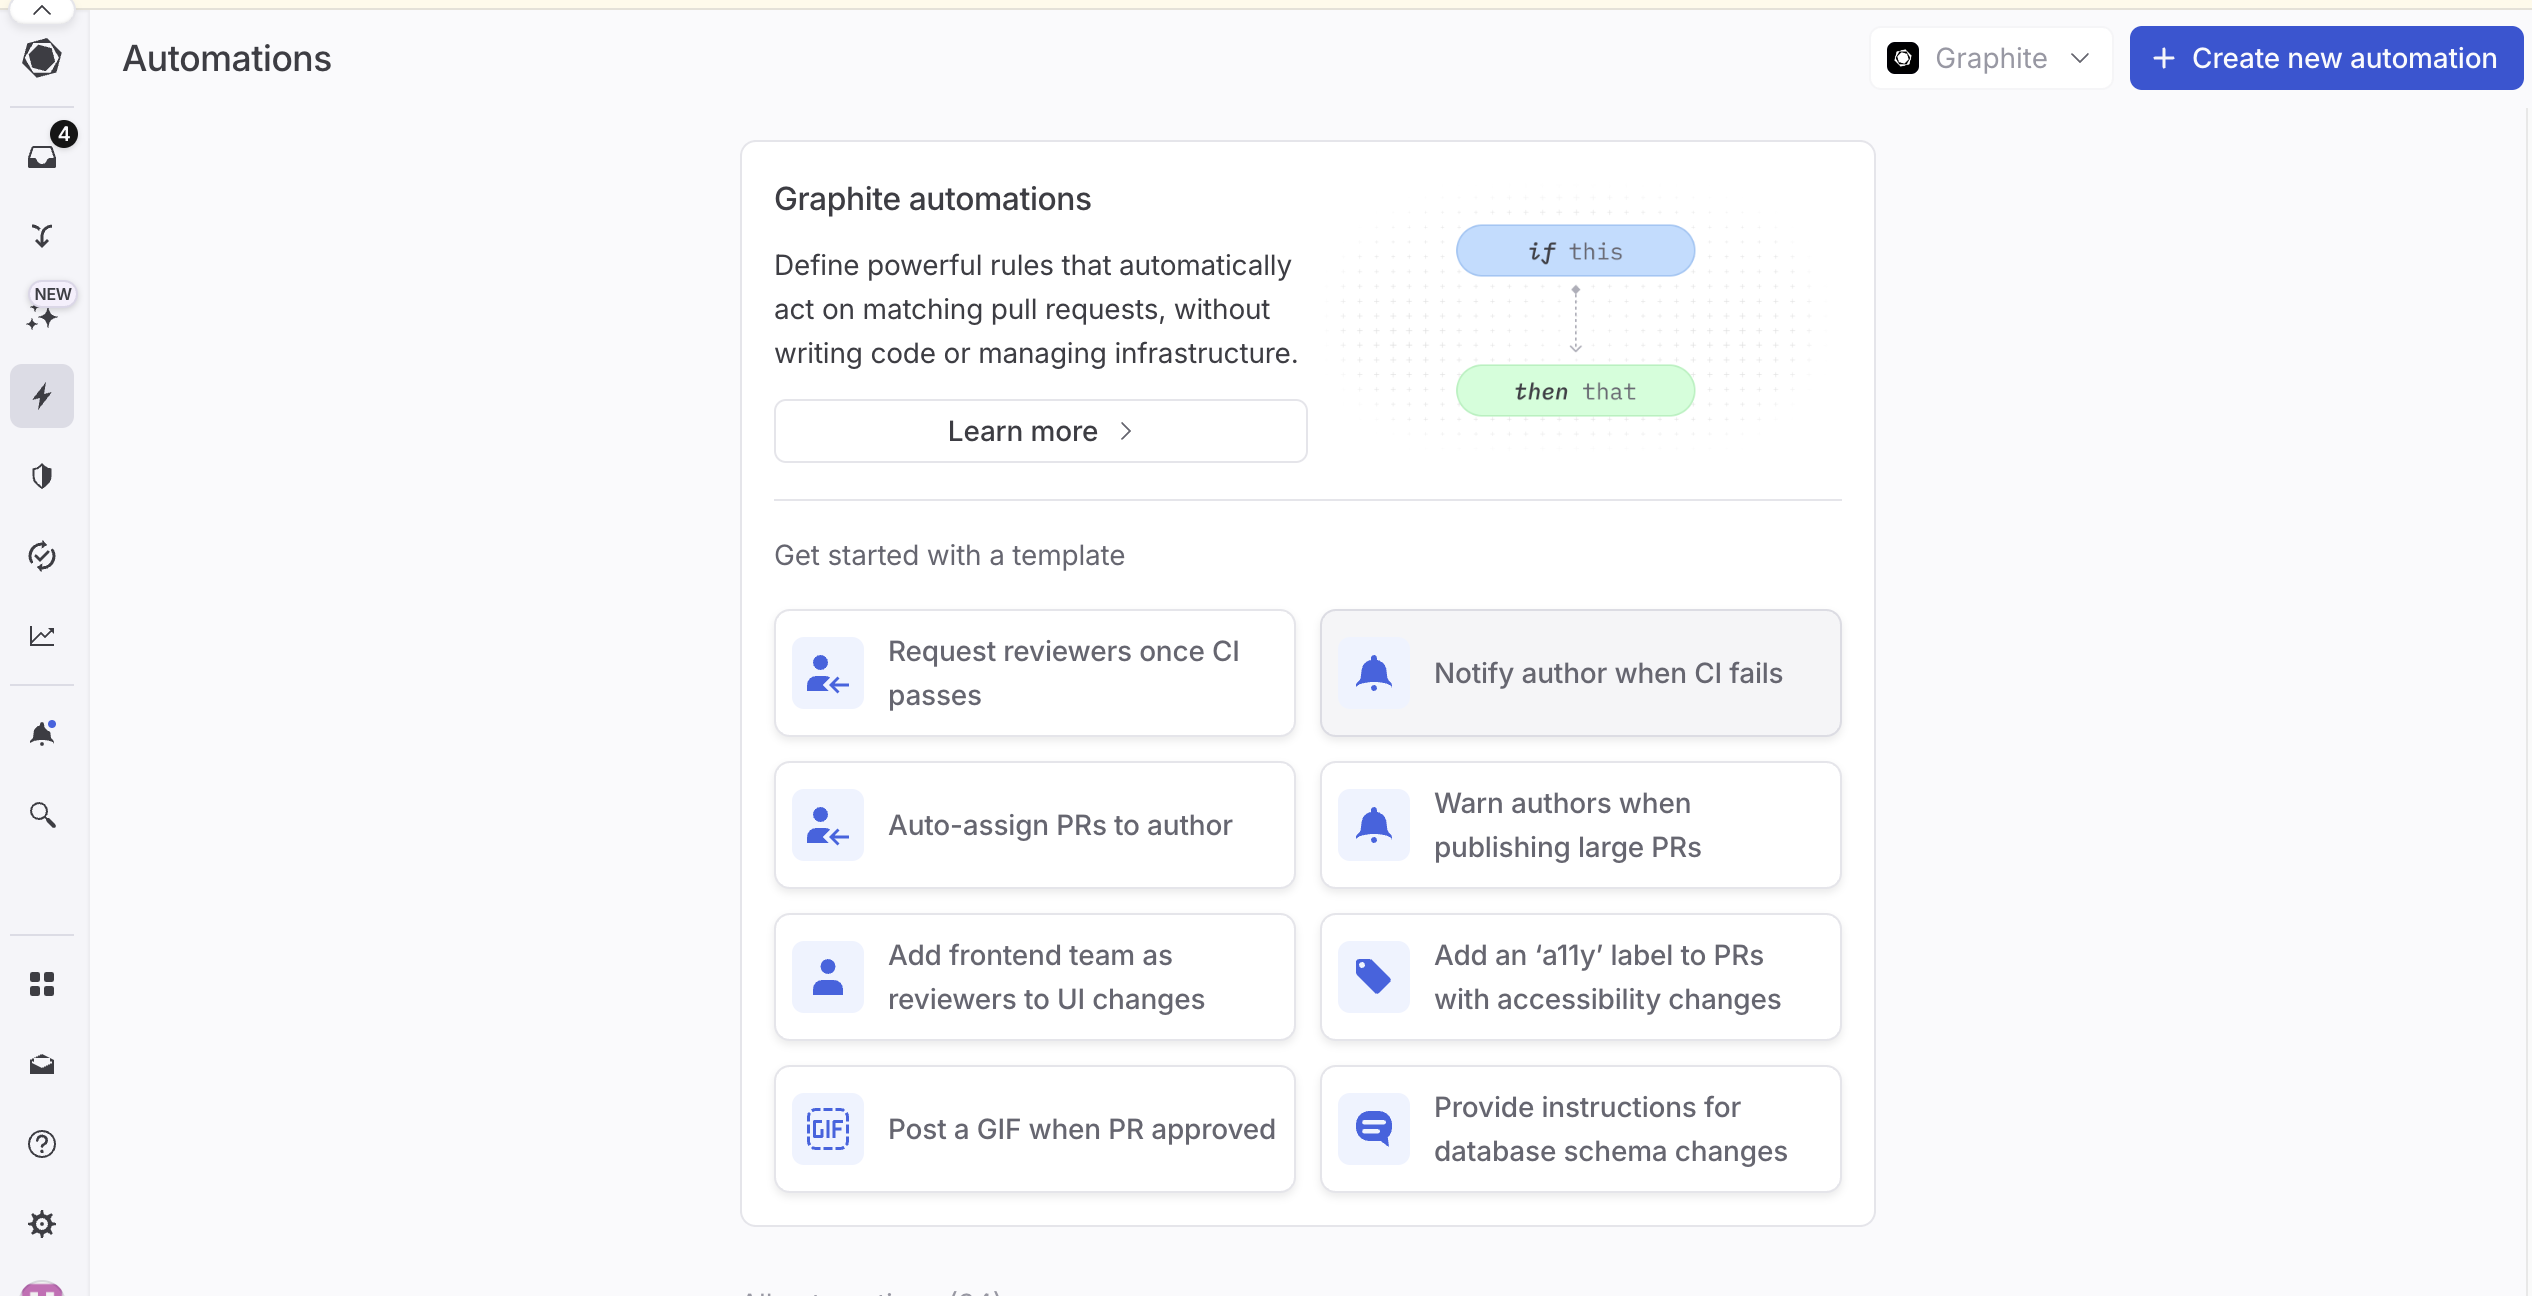
Task: Select Request reviewers once CI passes template
Action: tap(1035, 671)
